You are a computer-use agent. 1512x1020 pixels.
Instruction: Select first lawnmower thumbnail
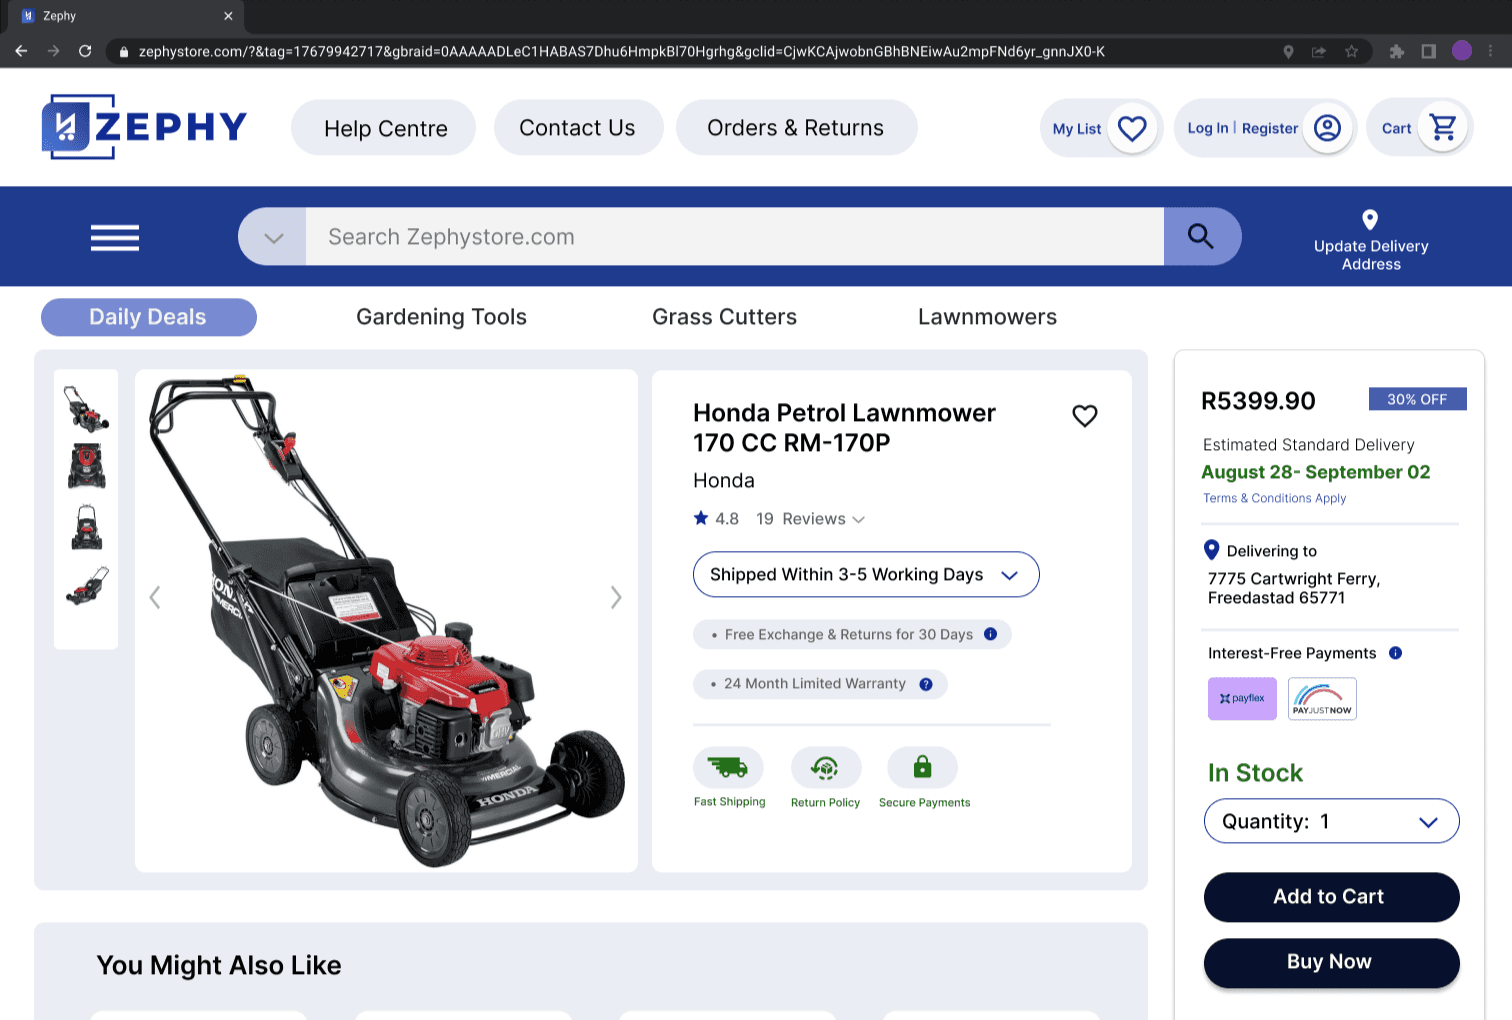coord(86,407)
